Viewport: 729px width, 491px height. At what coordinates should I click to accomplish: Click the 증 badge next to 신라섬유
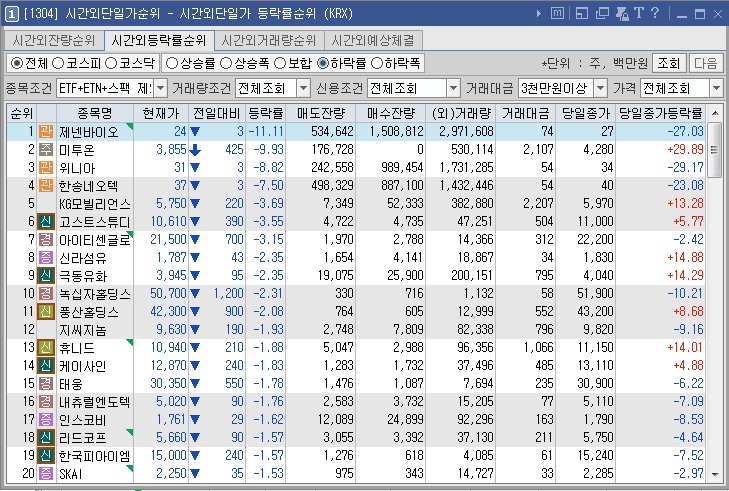click(x=46, y=258)
